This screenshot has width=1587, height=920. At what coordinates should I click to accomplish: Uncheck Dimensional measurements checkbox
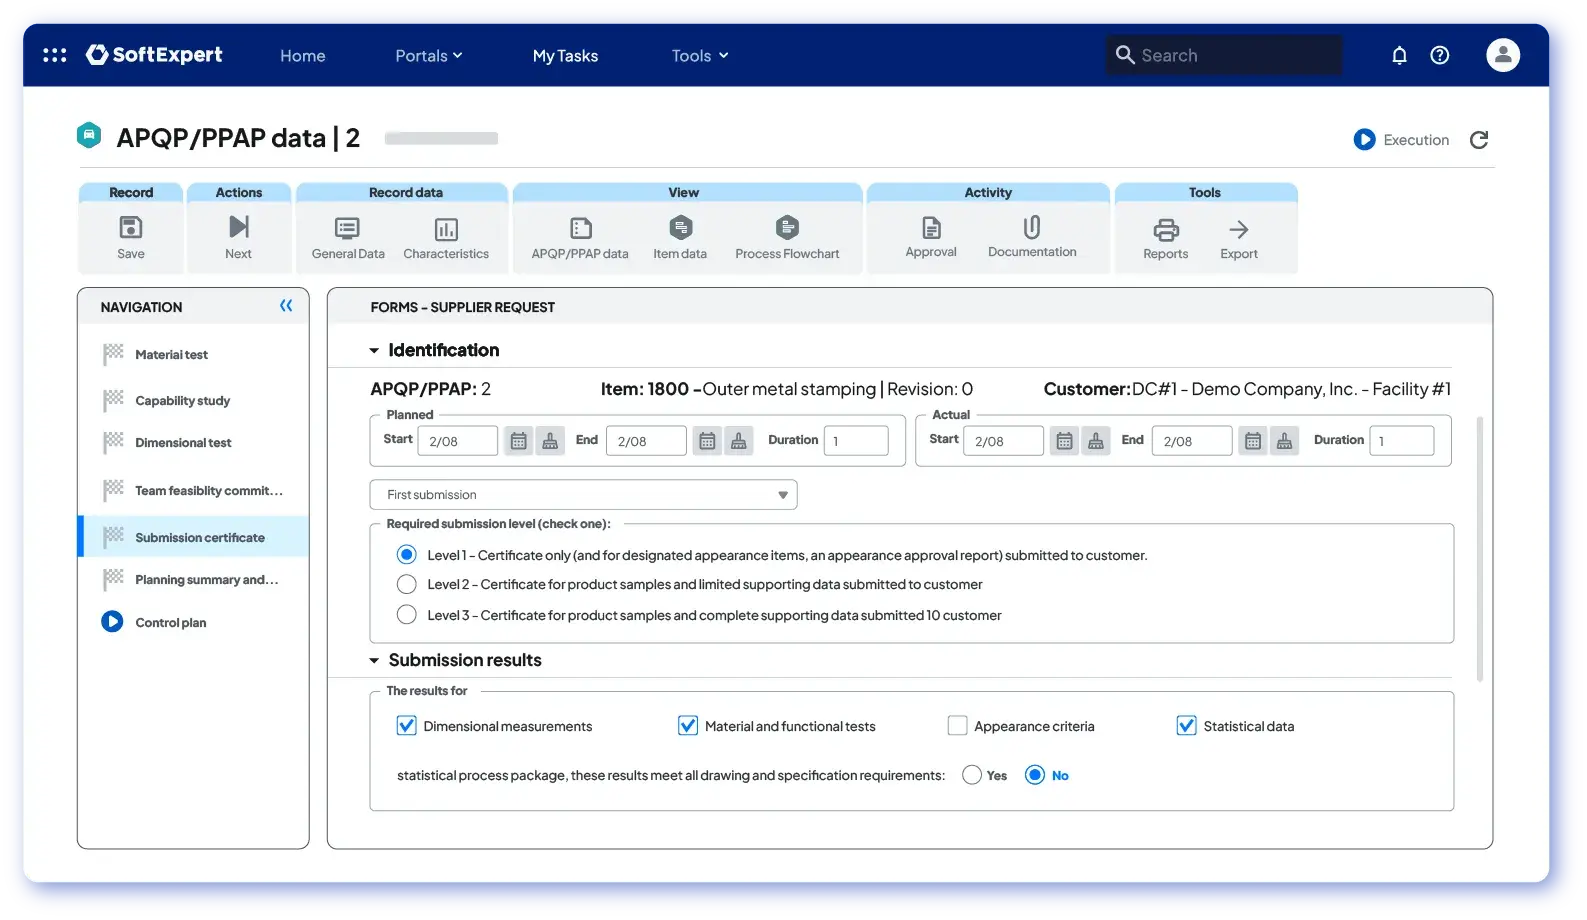406,726
